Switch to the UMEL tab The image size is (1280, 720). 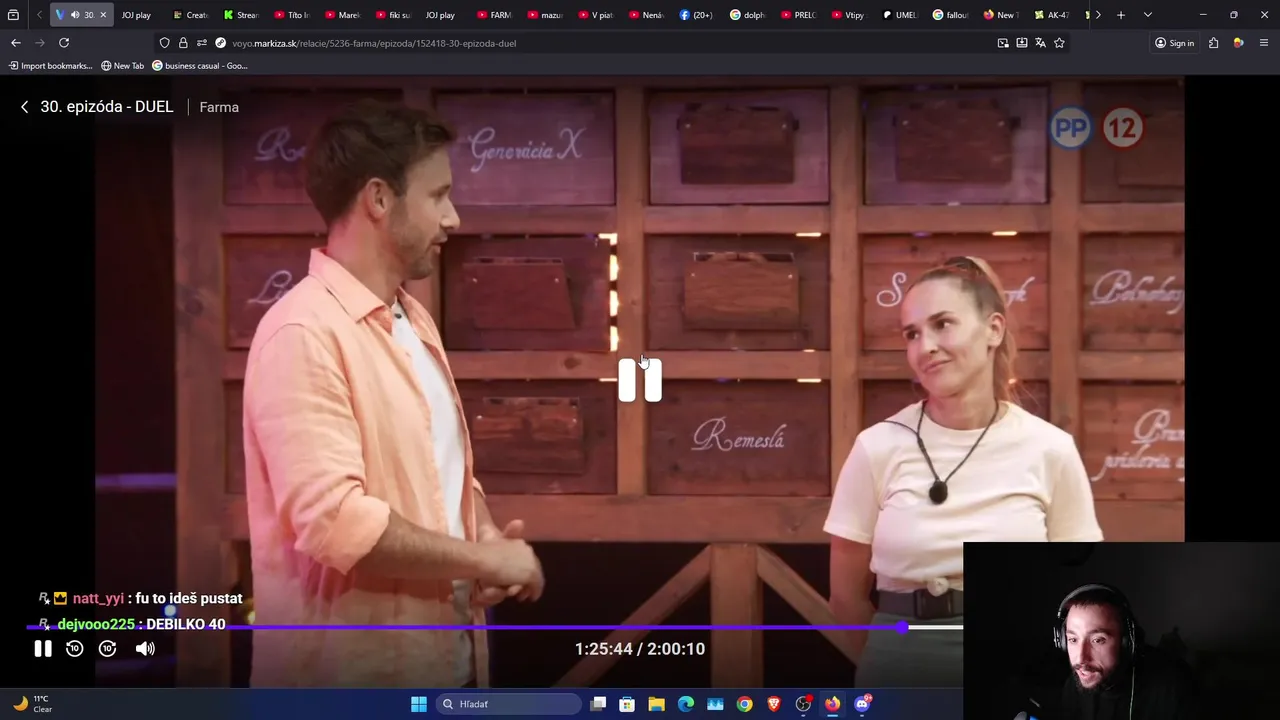coord(900,15)
